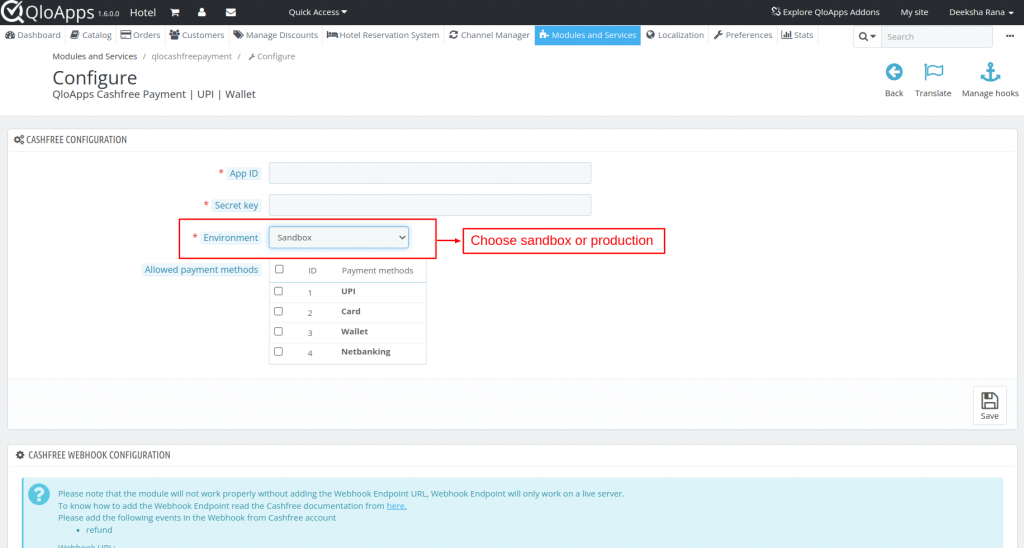1024x548 pixels.
Task: Open Catalog menu
Action: (91, 35)
